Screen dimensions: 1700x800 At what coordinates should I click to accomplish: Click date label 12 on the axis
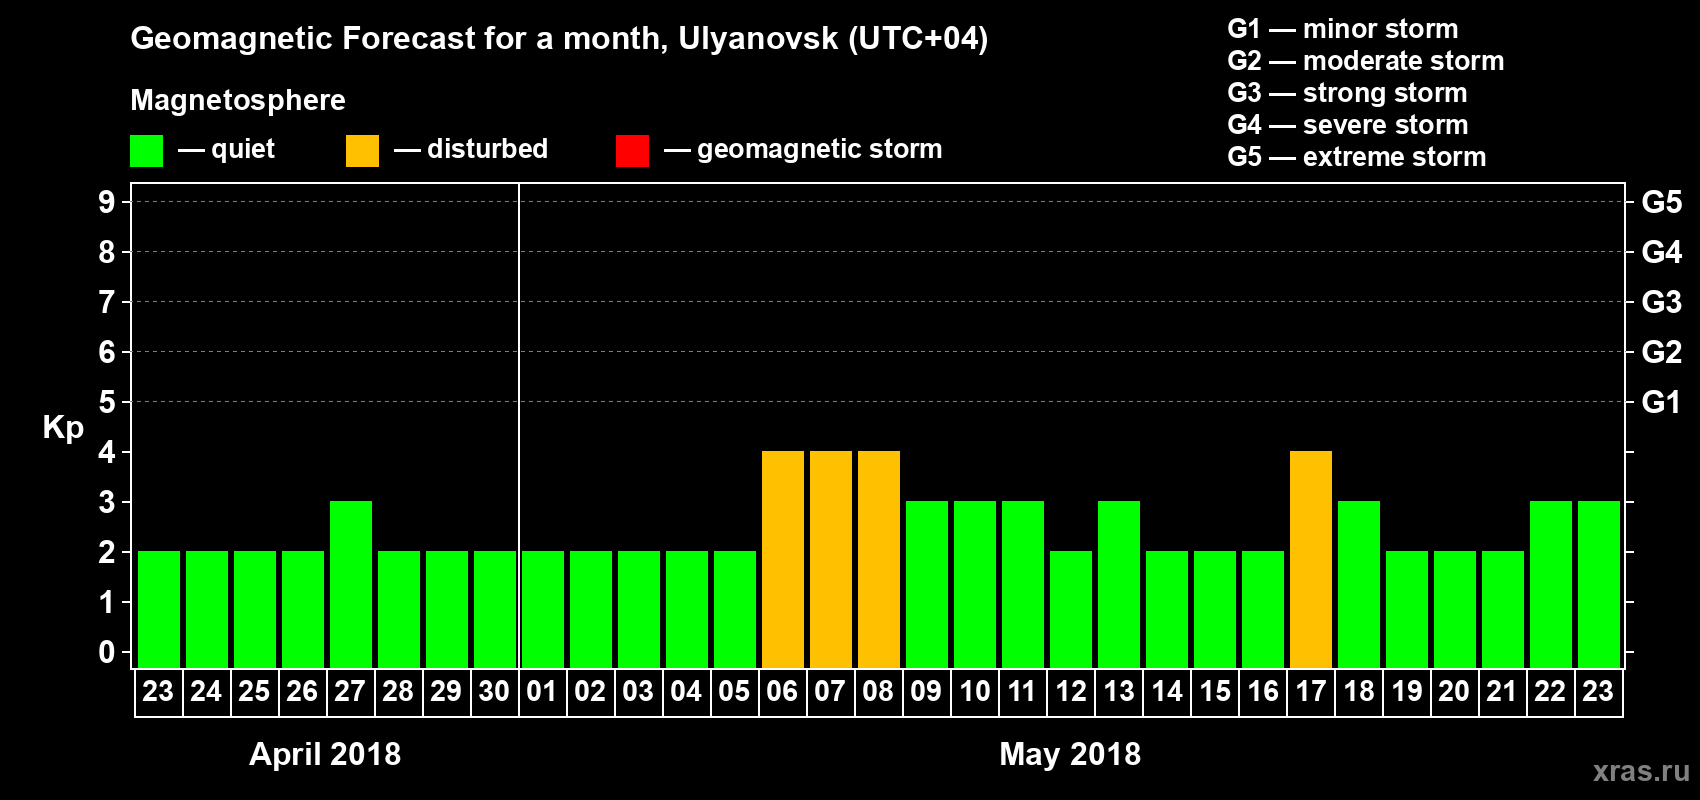(1071, 691)
